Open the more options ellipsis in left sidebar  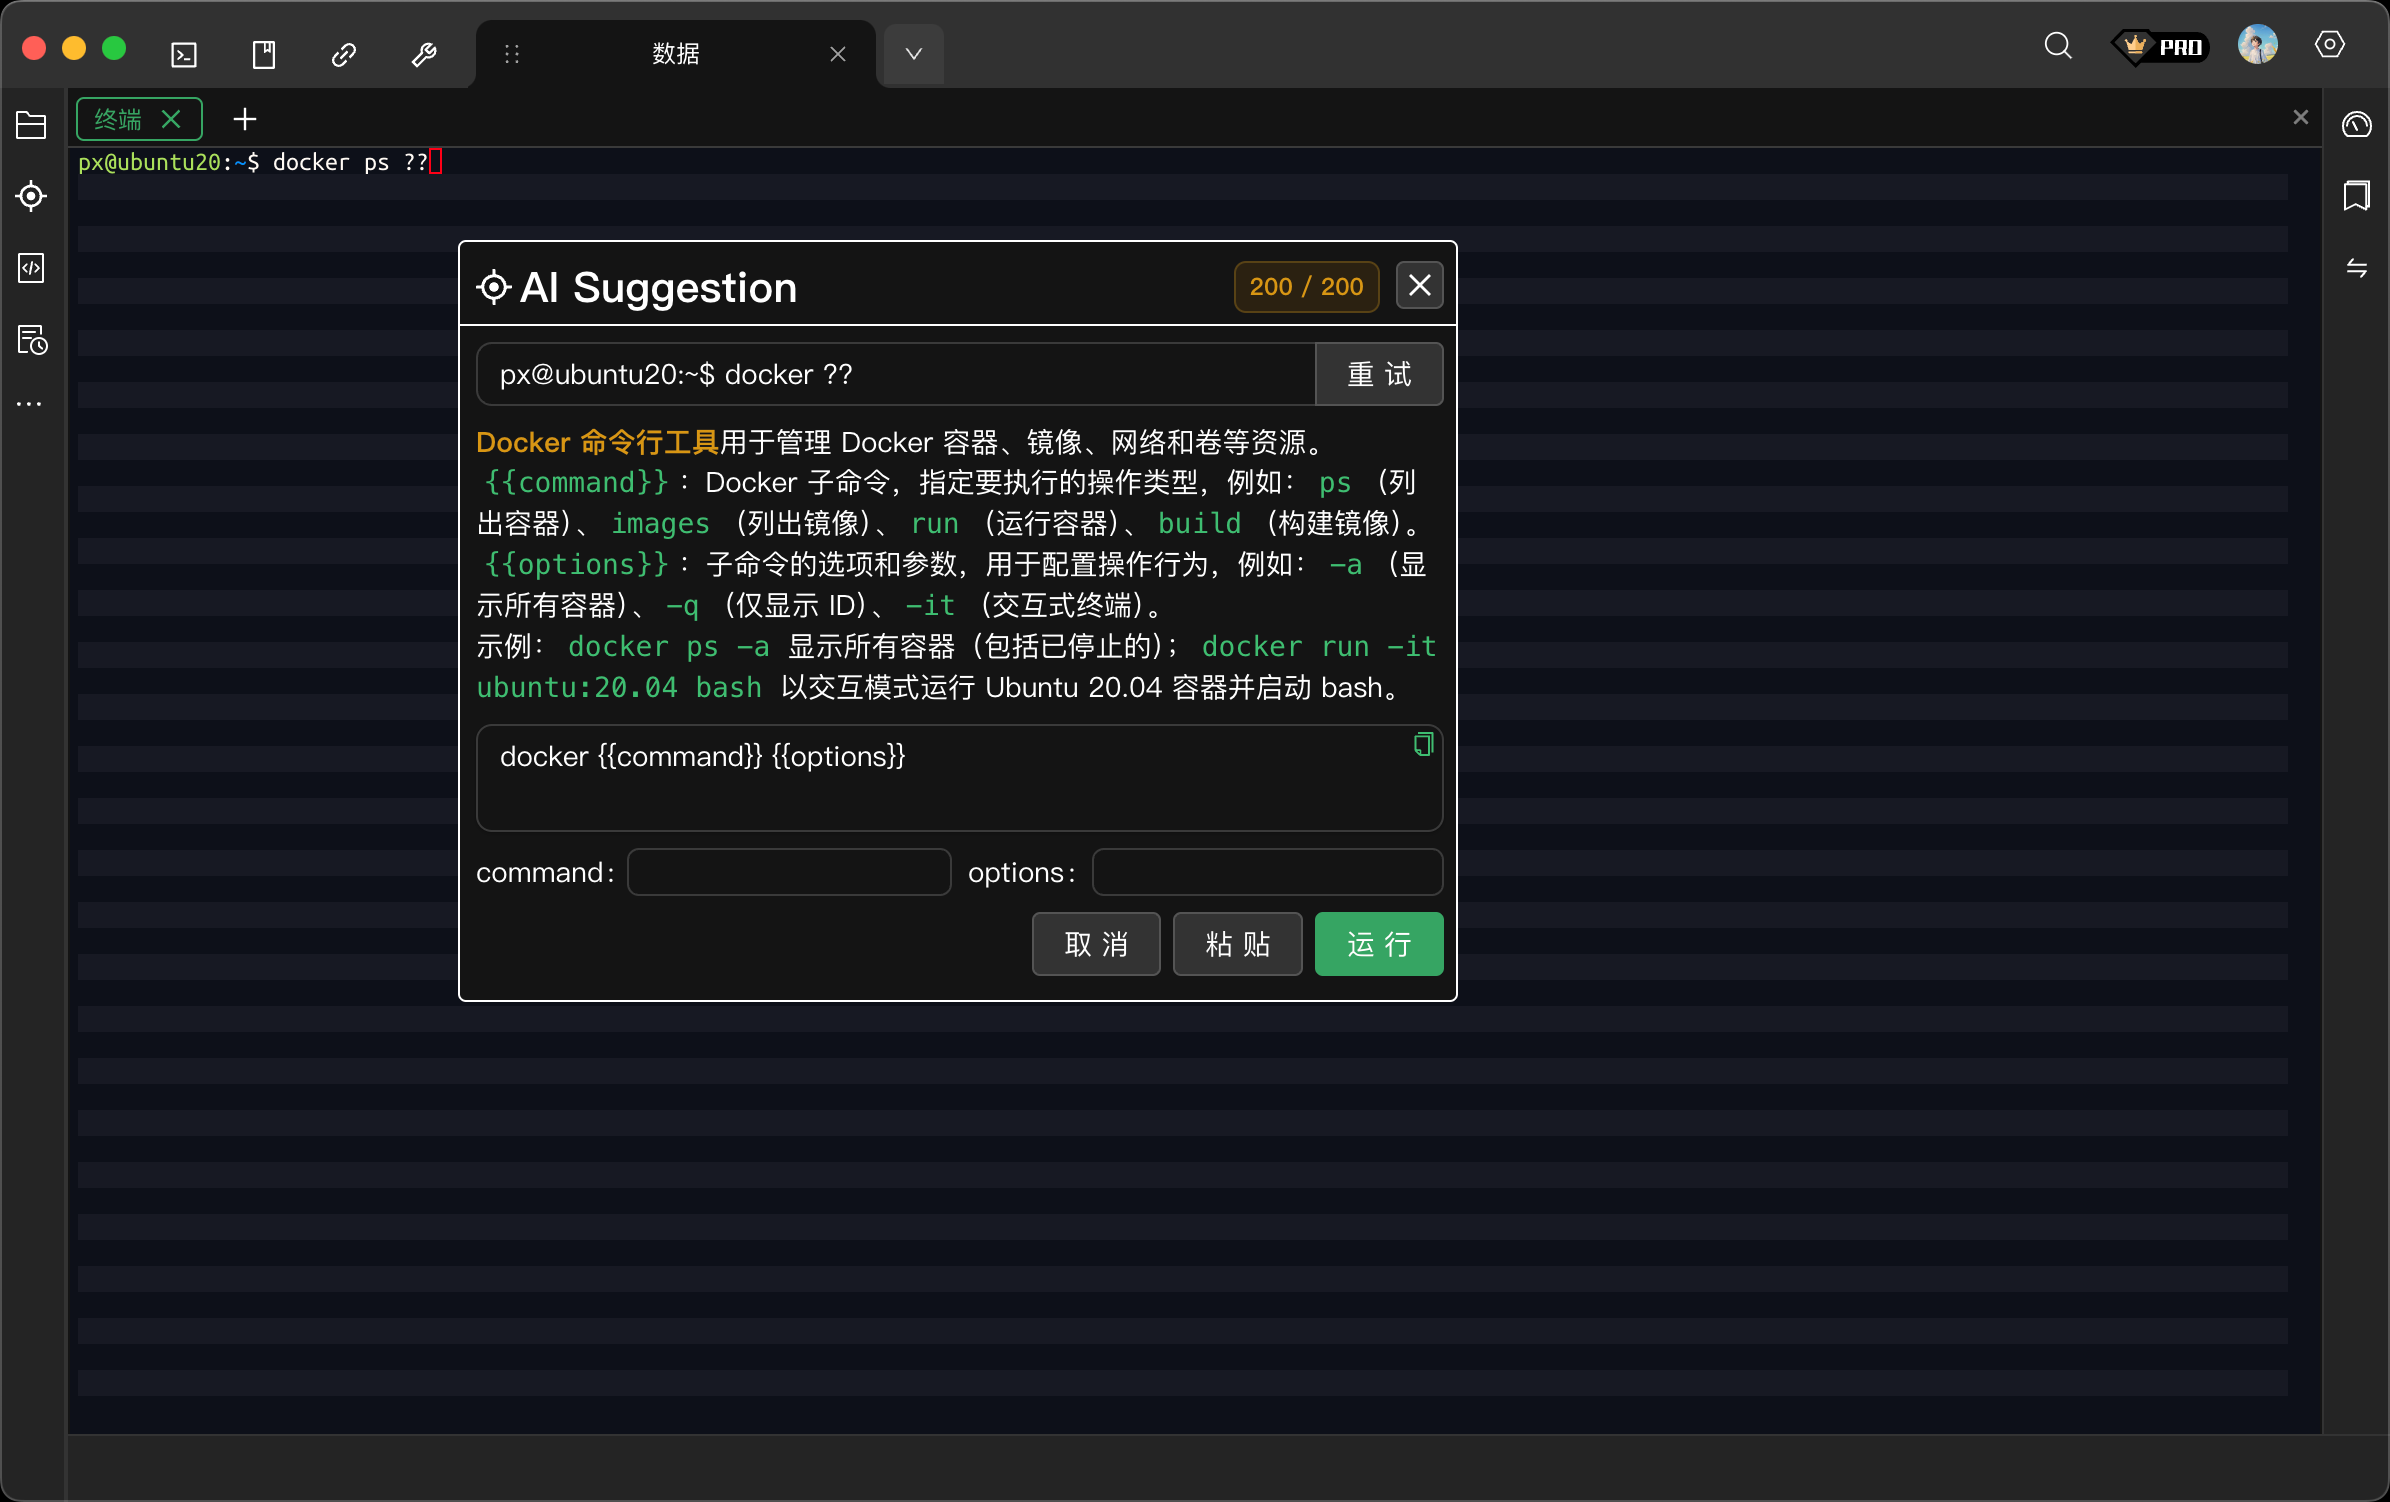click(x=29, y=403)
